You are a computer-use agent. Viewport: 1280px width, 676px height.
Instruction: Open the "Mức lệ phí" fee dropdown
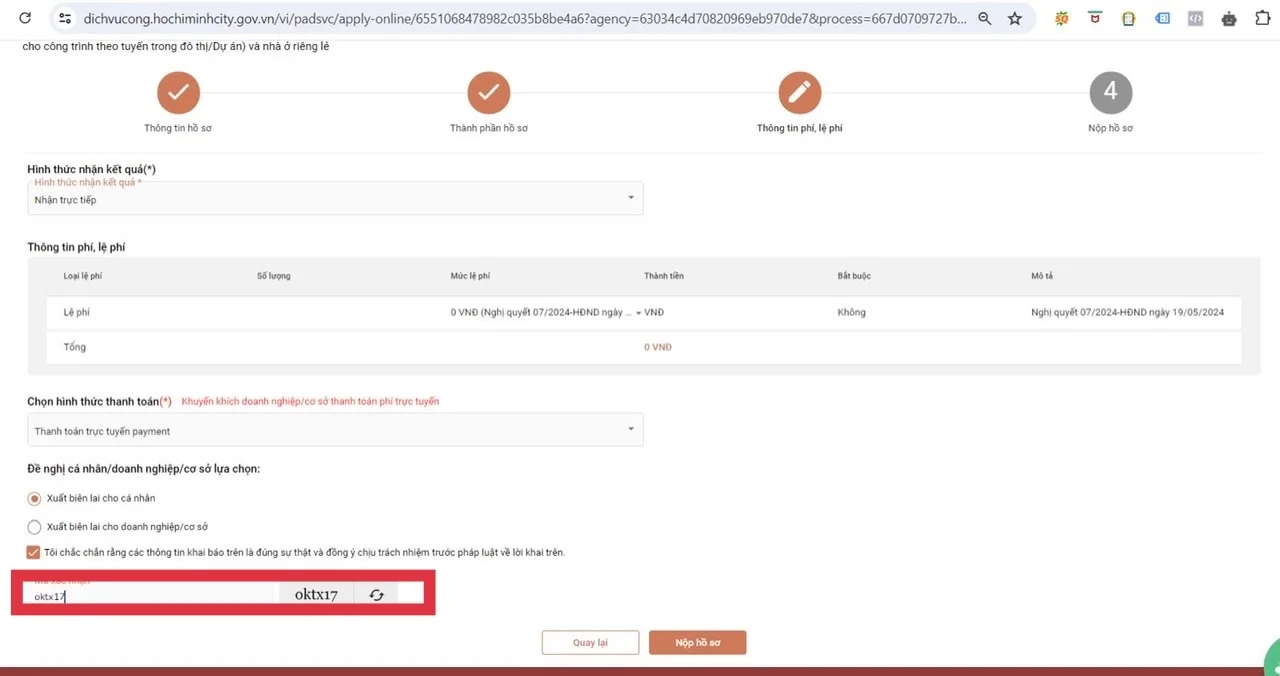tap(639, 313)
